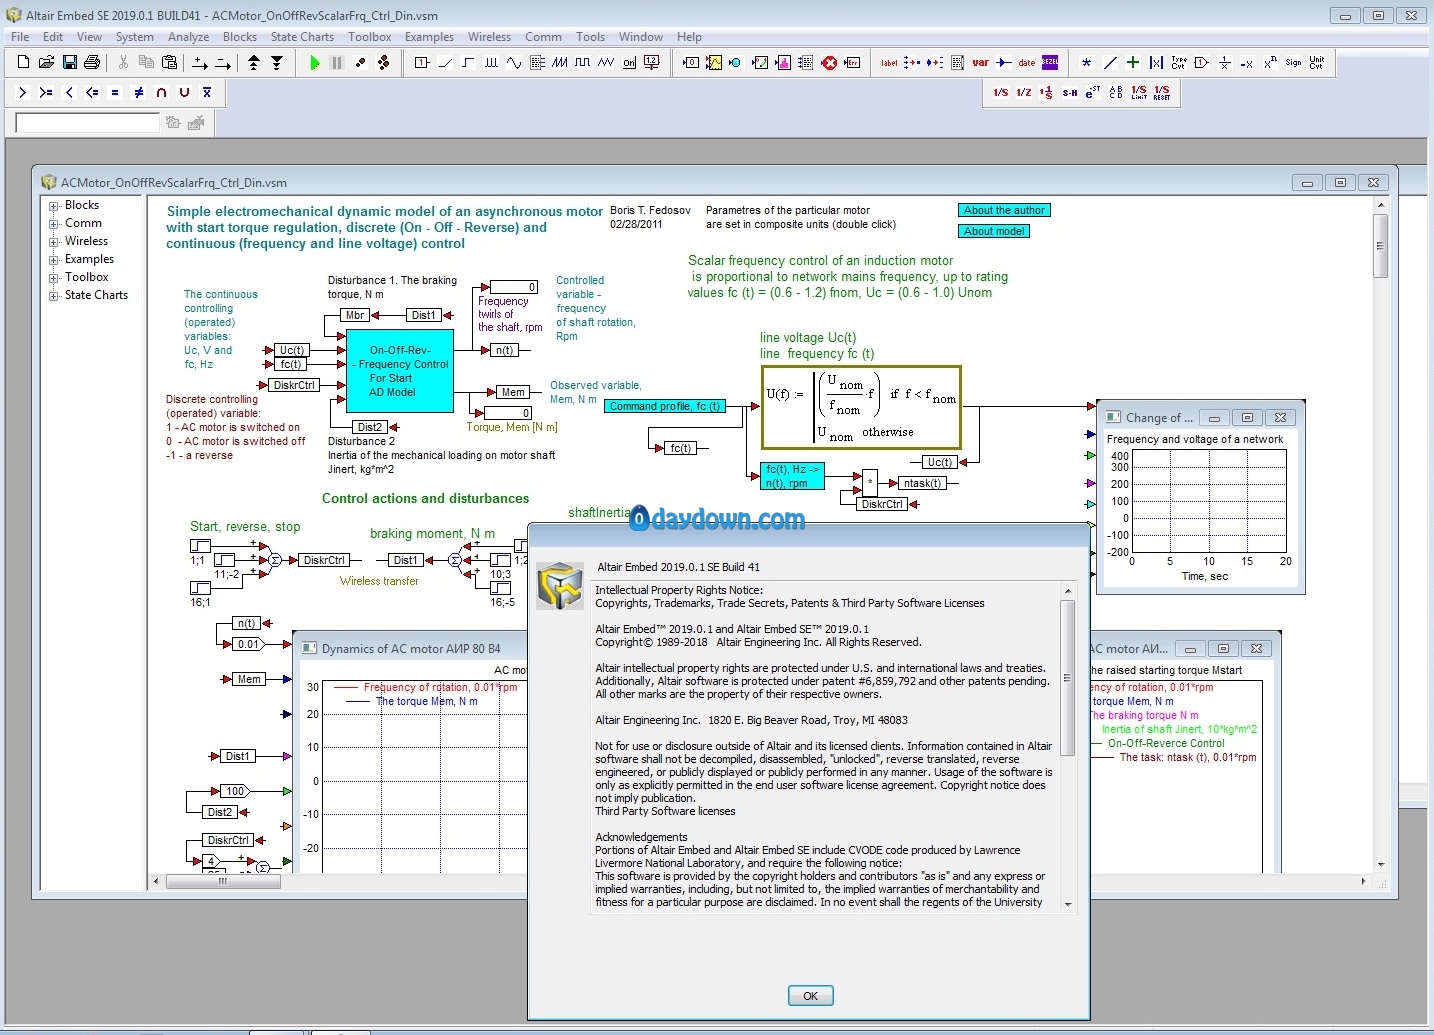Insert a variable block (var)

point(981,62)
